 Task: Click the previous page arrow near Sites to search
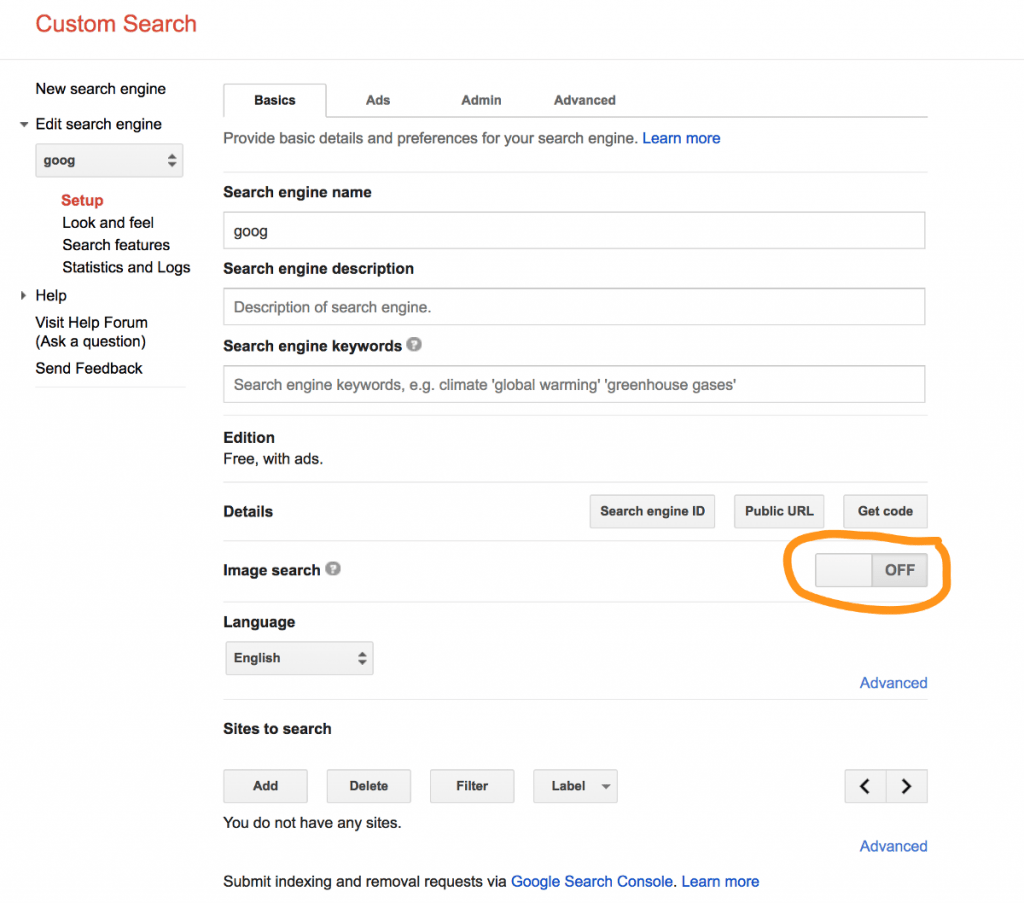point(865,786)
